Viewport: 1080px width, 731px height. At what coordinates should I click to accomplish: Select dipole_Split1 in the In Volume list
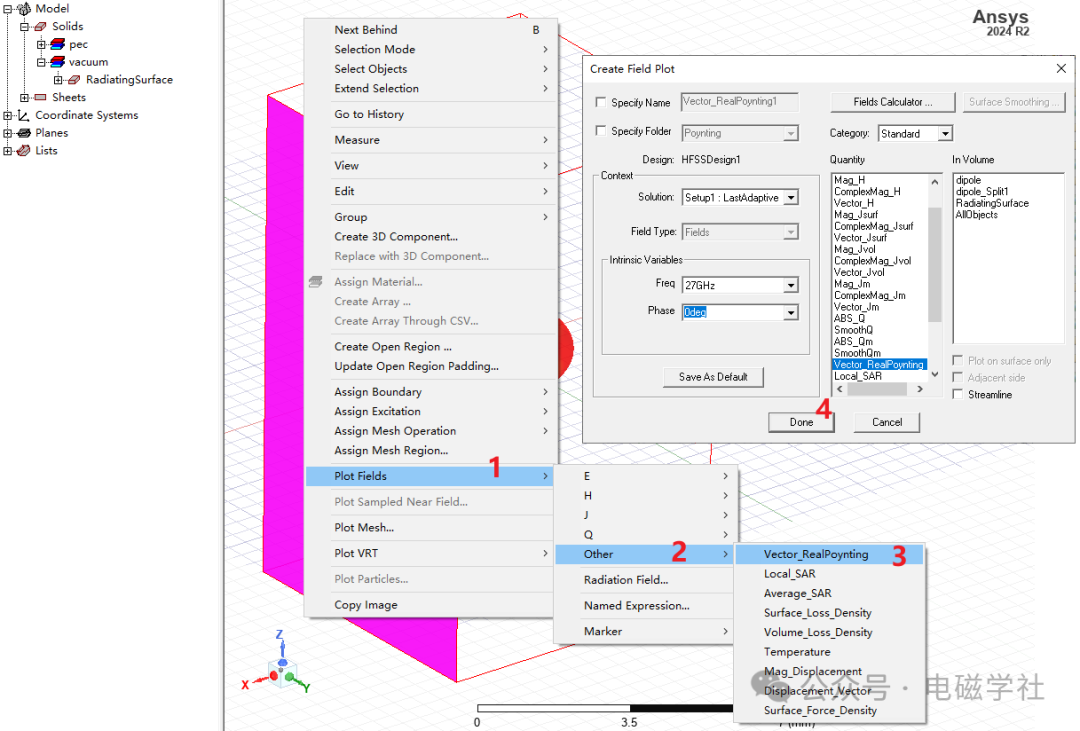(x=982, y=192)
